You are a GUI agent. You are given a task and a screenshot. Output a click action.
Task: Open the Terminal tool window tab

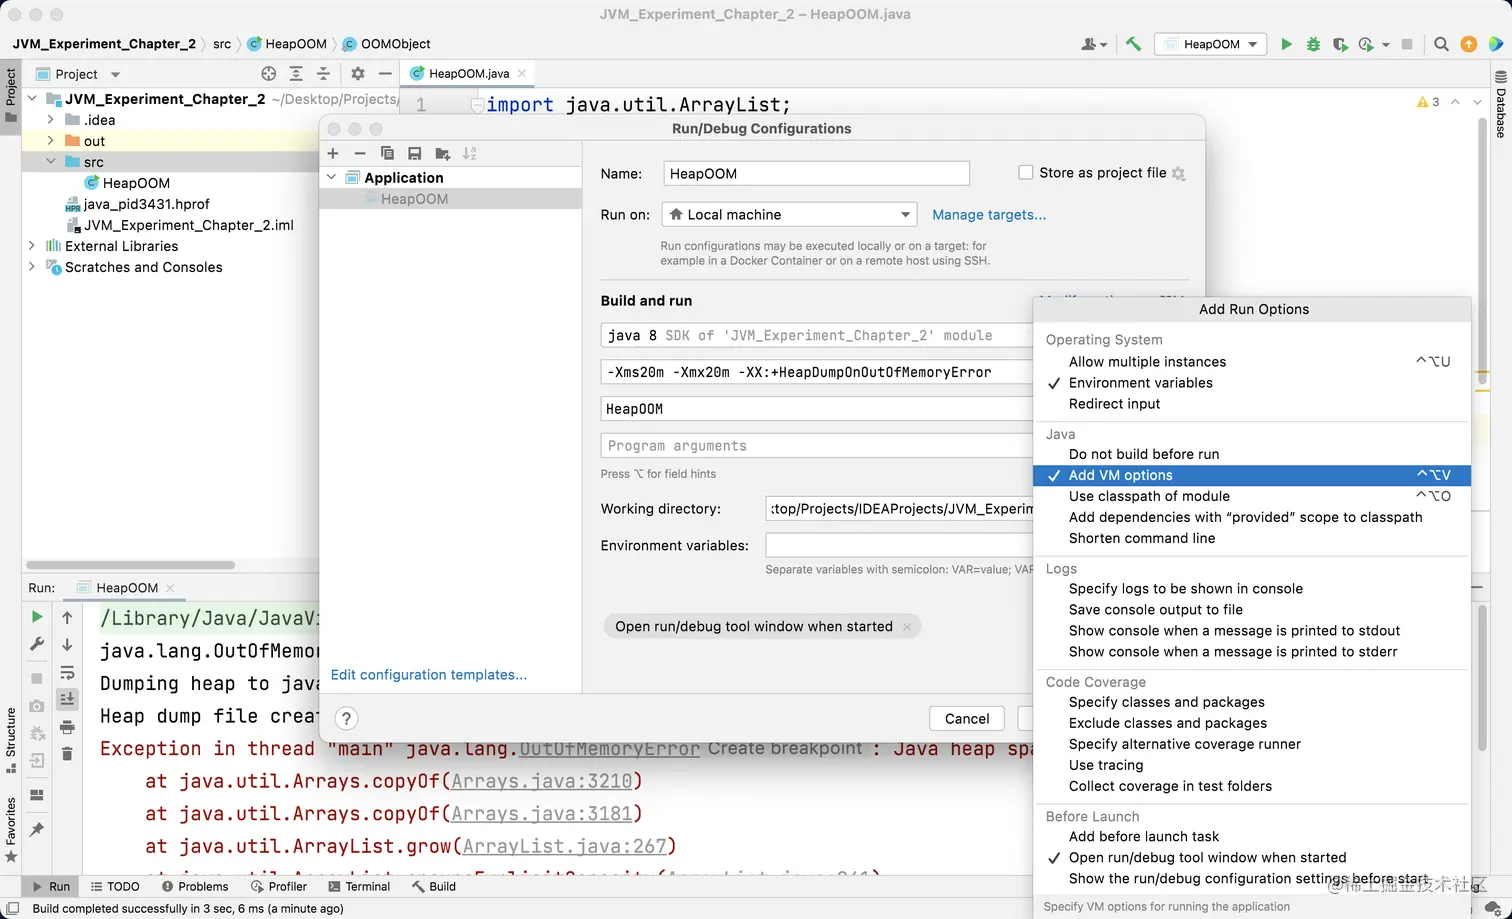pos(358,887)
